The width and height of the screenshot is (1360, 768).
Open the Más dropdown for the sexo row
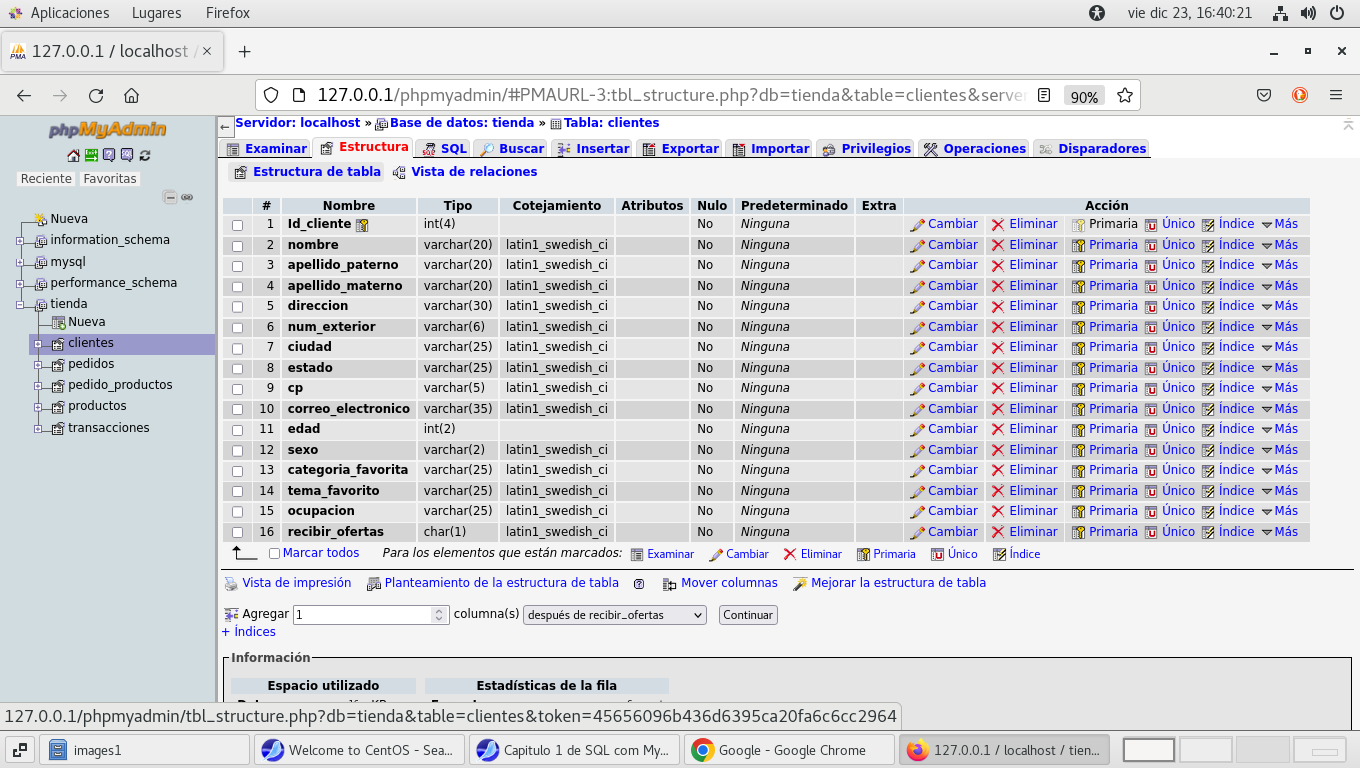(1279, 450)
